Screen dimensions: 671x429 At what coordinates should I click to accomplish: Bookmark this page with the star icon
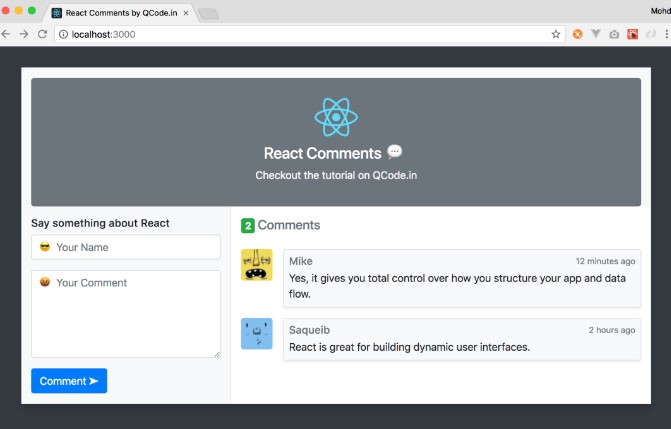(556, 34)
